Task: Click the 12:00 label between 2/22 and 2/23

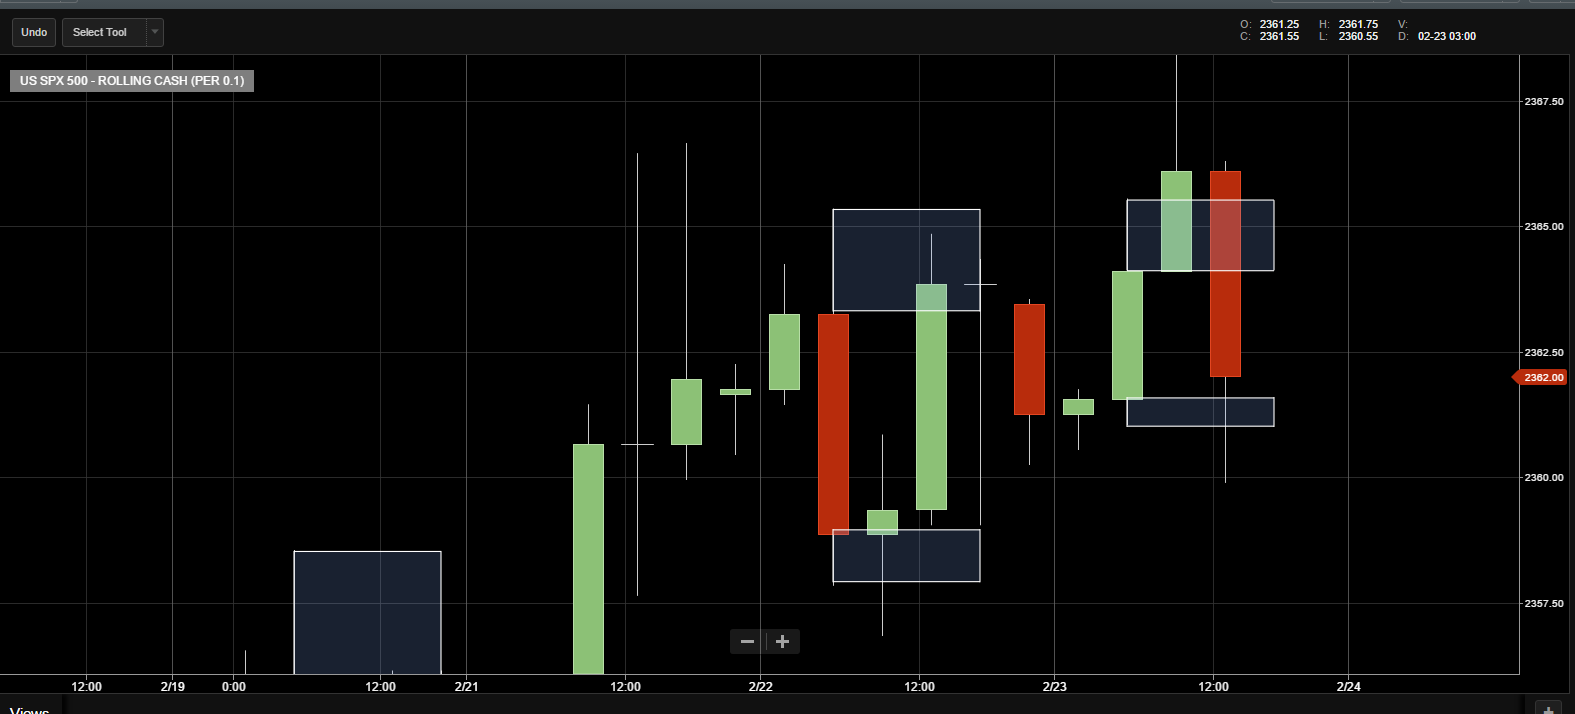Action: coord(919,686)
